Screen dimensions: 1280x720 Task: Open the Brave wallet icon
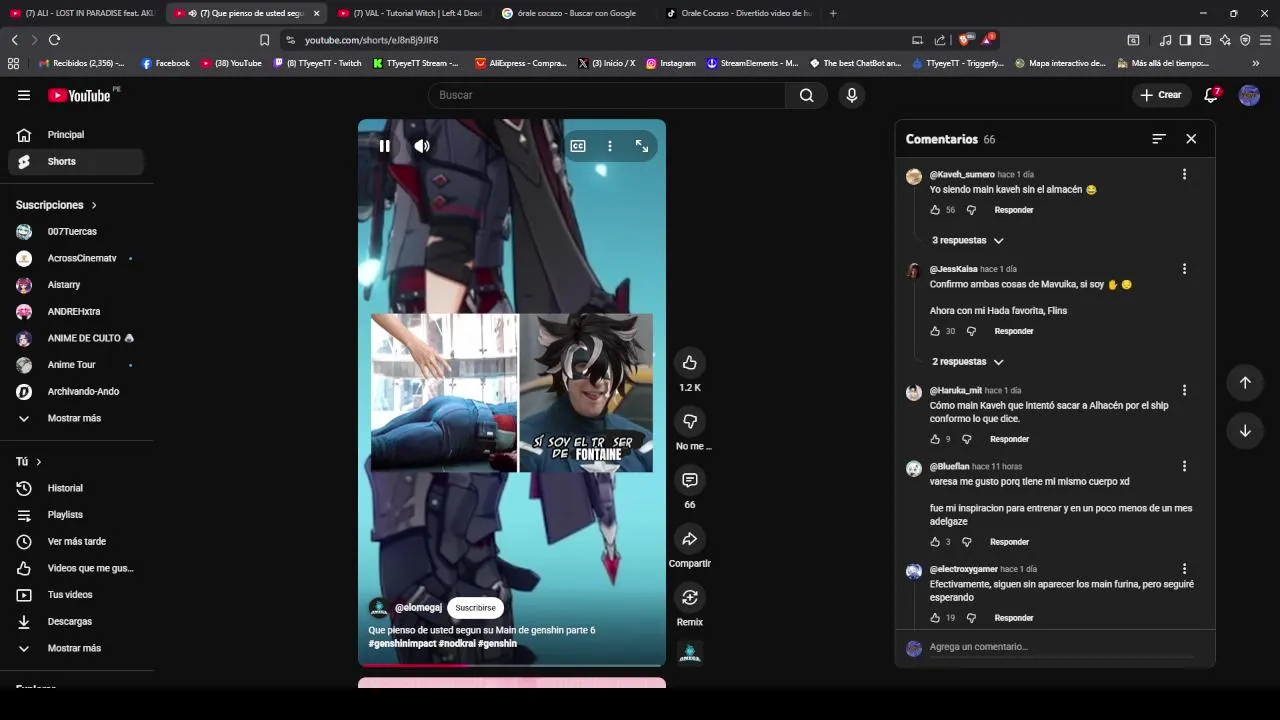(1205, 40)
